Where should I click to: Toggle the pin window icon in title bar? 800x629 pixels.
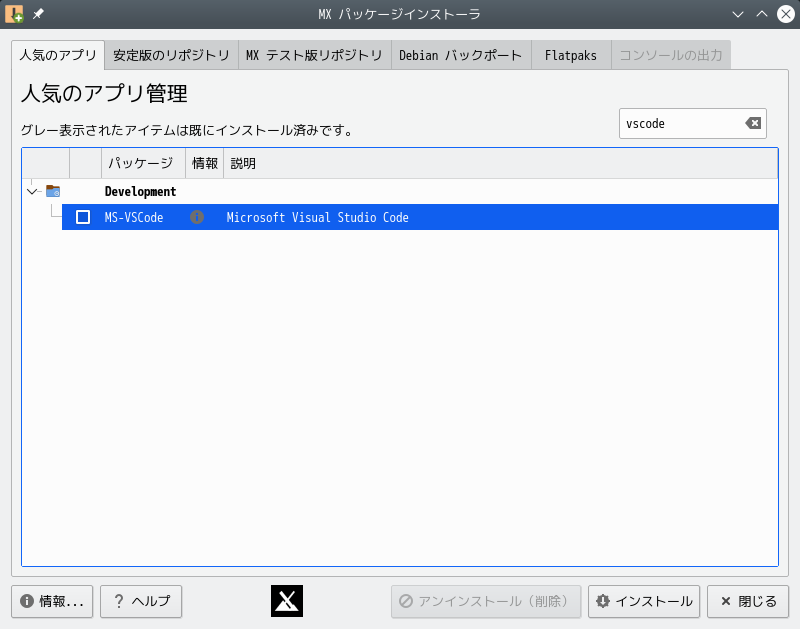click(38, 14)
